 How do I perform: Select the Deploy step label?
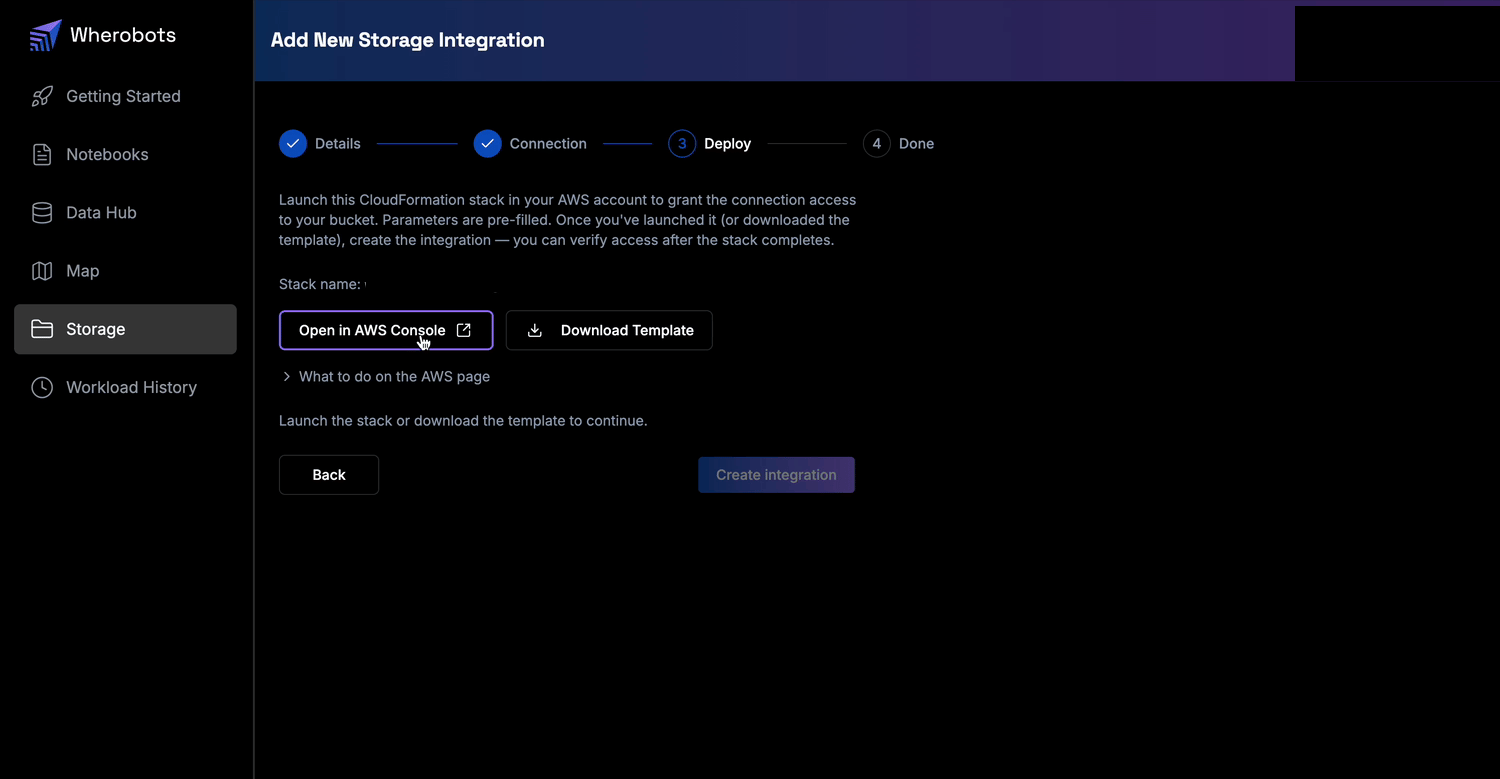pos(727,144)
